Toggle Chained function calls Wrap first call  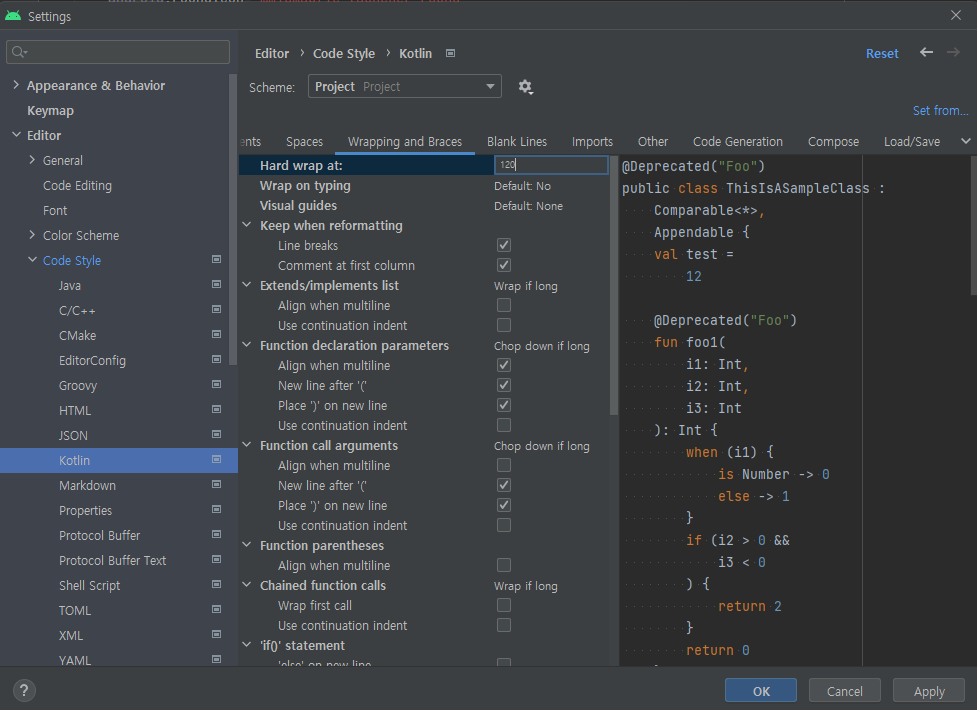coord(504,605)
